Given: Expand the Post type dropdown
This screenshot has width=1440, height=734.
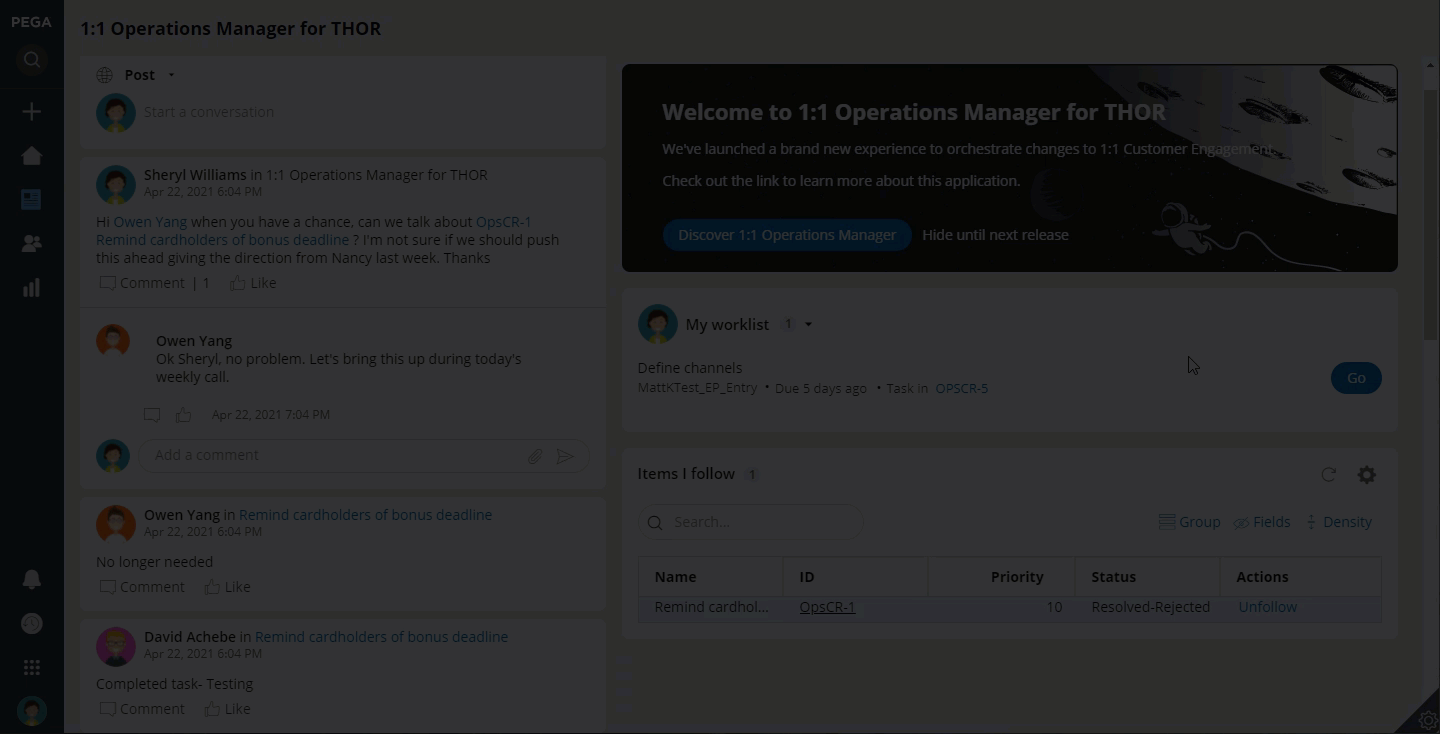Looking at the screenshot, I should point(171,75).
